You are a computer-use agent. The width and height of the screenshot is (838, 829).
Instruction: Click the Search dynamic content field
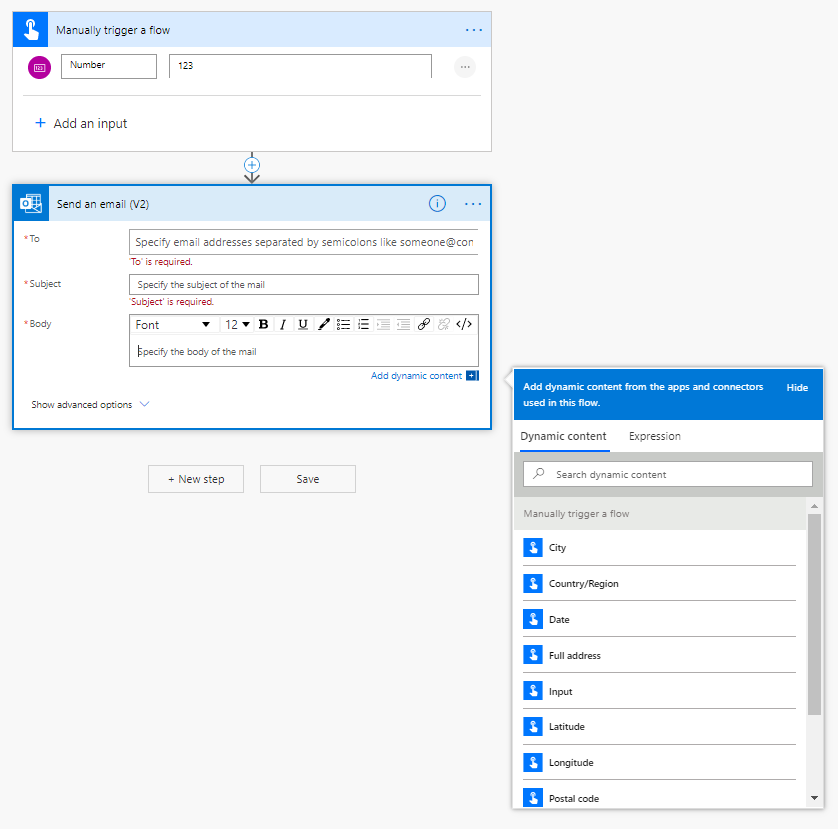coord(667,473)
